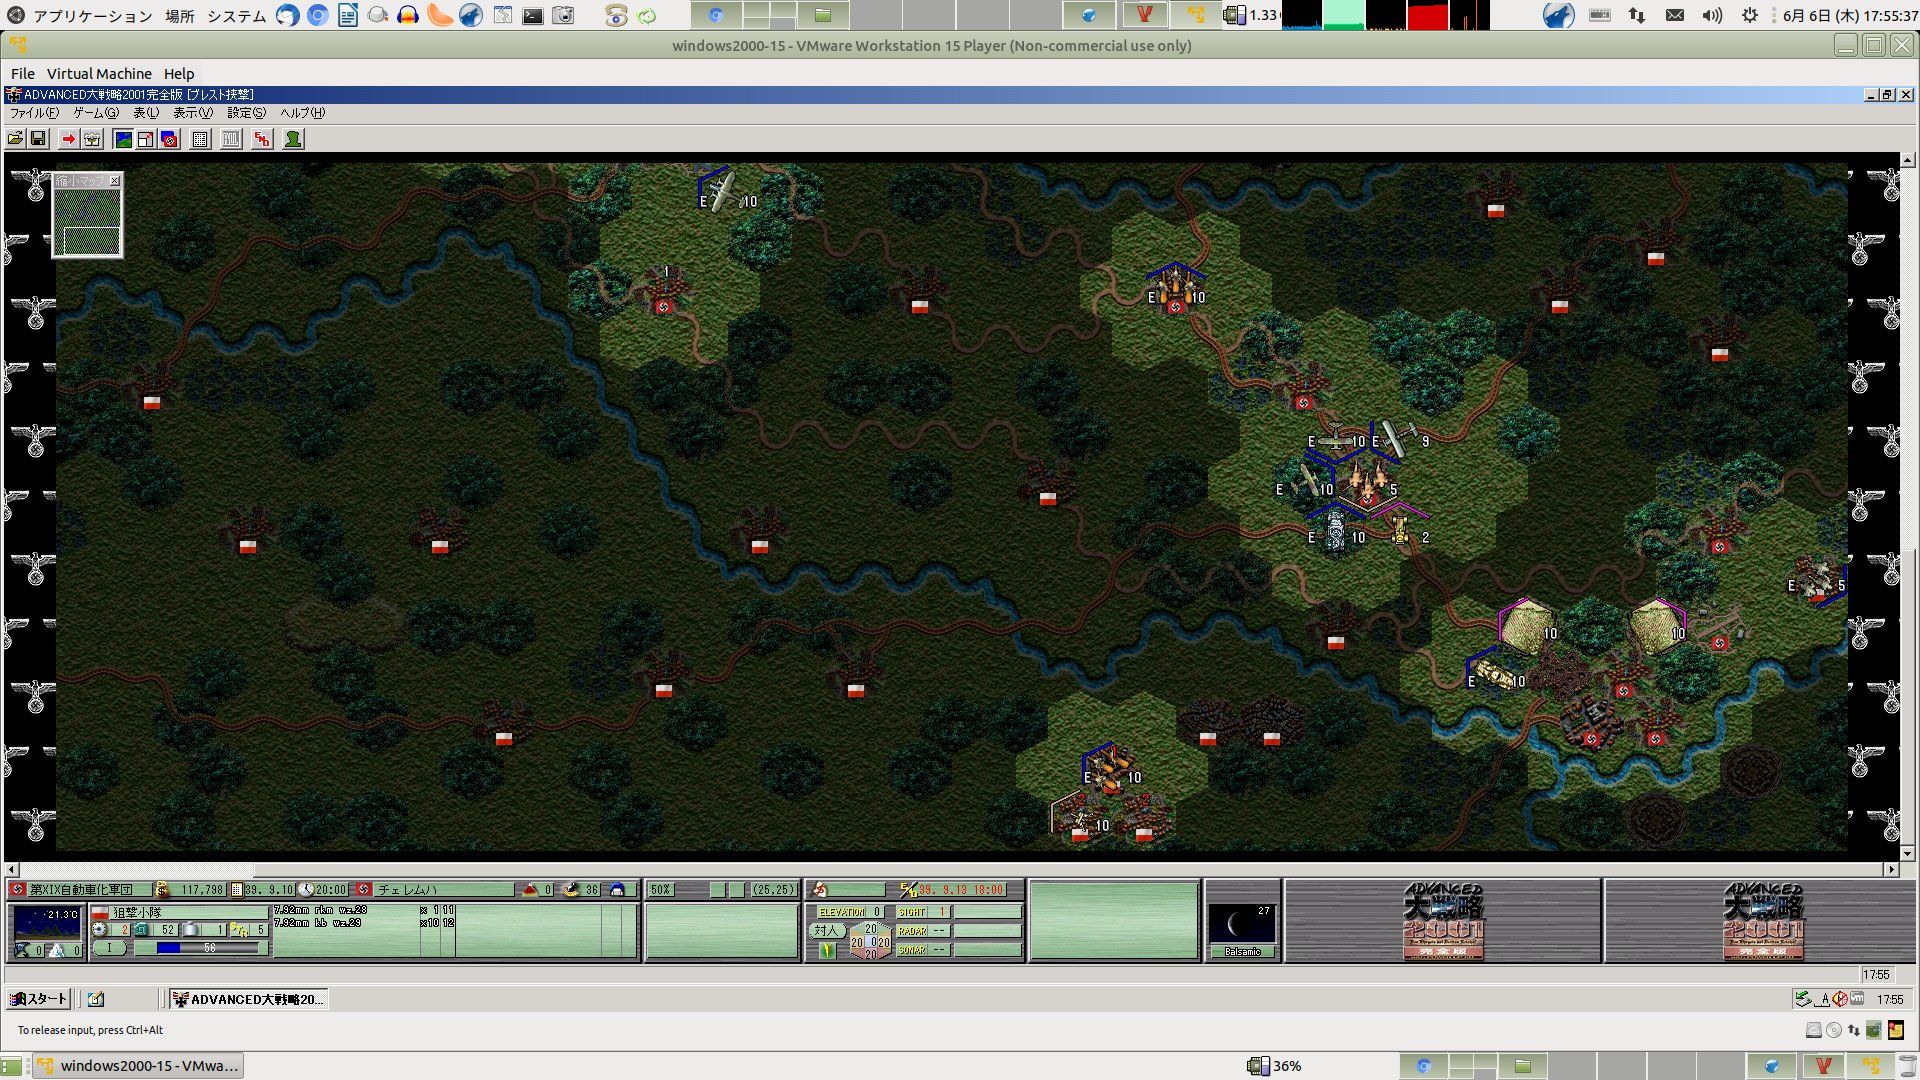Open VMware File menu
Image resolution: width=1920 pixels, height=1080 pixels.
(x=22, y=74)
